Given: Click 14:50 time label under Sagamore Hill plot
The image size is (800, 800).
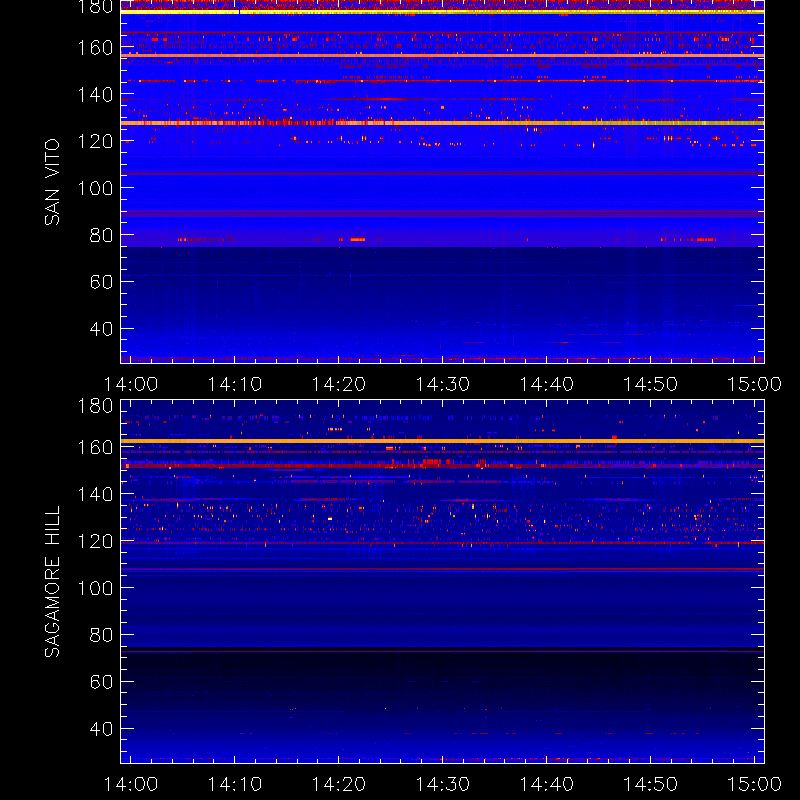Looking at the screenshot, I should click(651, 784).
